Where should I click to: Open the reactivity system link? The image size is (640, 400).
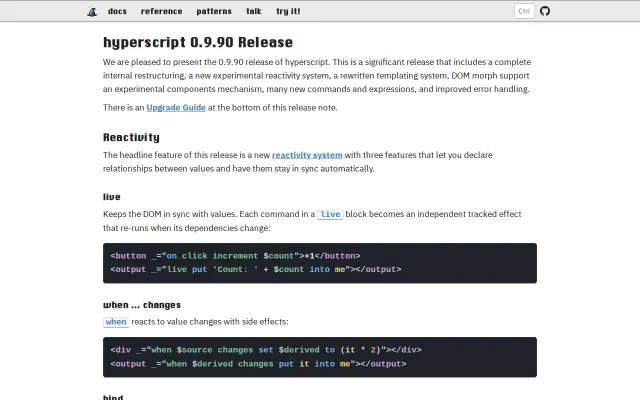pos(307,155)
